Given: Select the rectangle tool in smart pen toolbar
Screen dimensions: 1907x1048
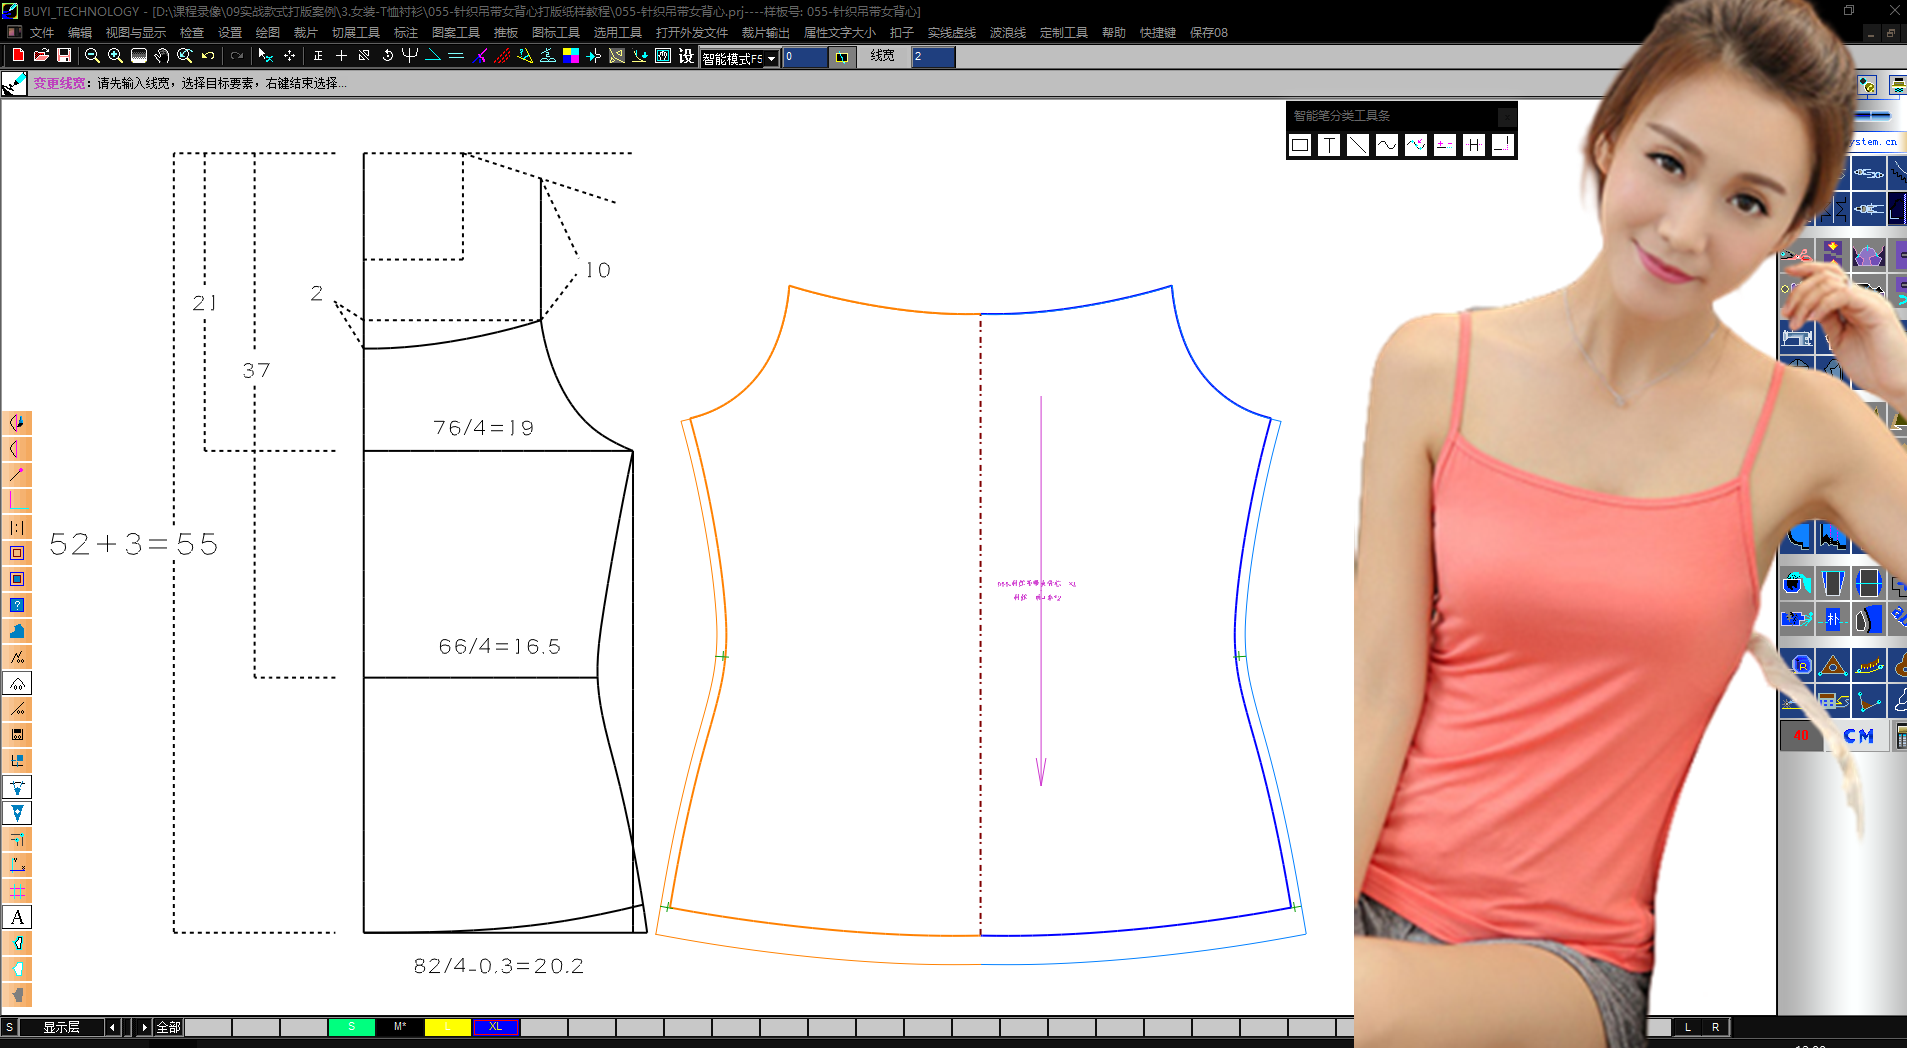Looking at the screenshot, I should tap(1300, 146).
